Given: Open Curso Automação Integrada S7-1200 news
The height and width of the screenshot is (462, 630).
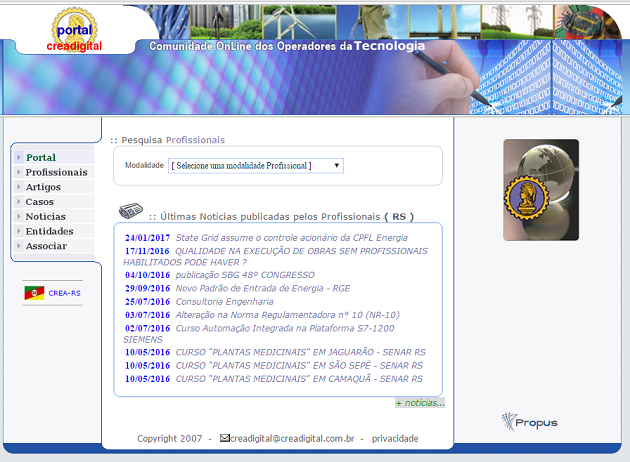Looking at the screenshot, I should pyautogui.click(x=259, y=334).
